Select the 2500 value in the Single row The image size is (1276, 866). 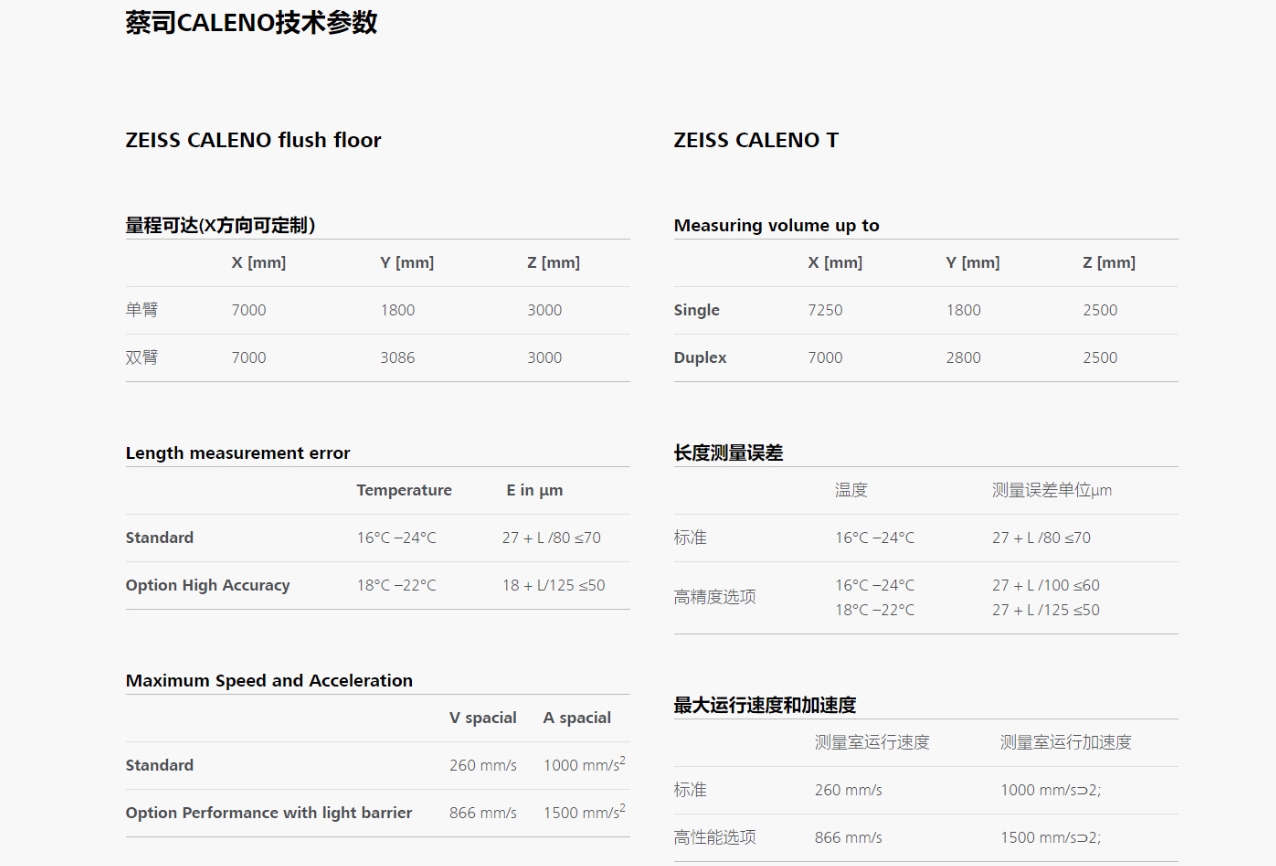pos(1100,310)
